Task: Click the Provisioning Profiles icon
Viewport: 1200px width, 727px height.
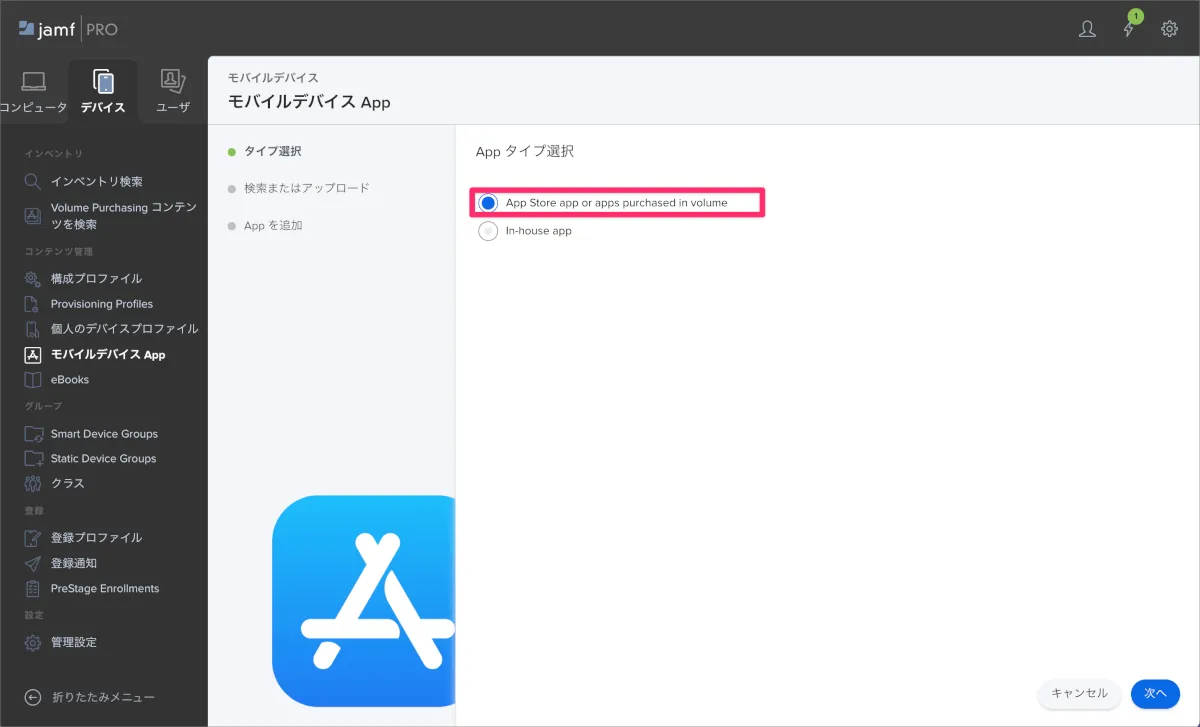Action: coord(33,303)
